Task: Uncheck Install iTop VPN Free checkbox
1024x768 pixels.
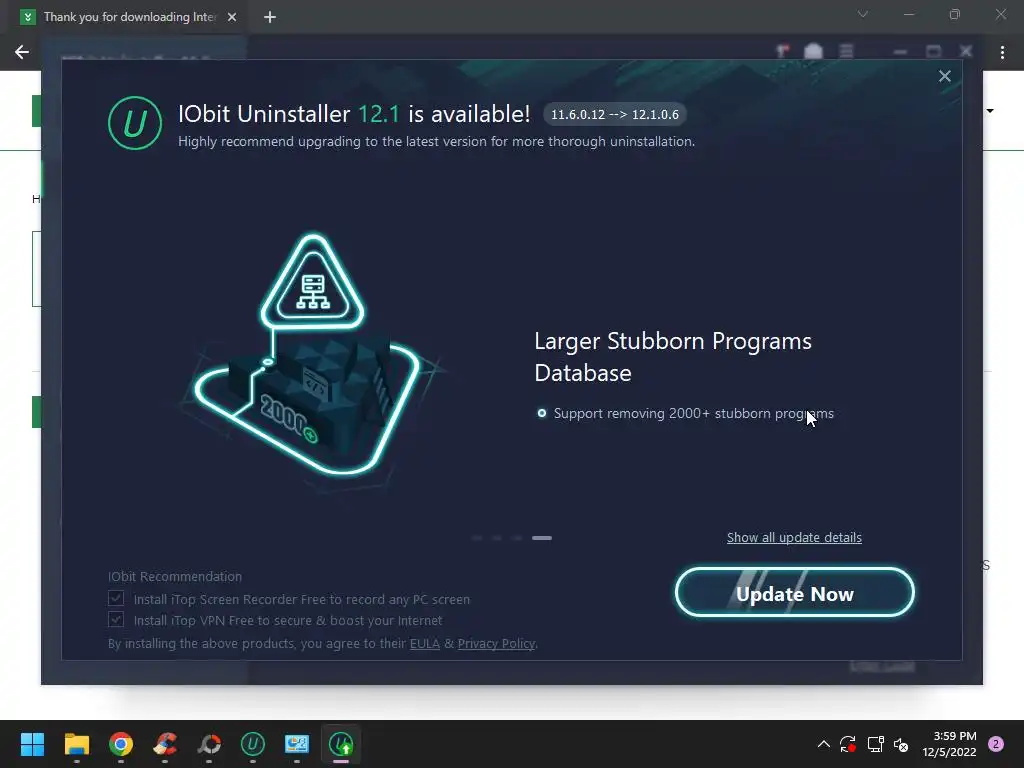Action: tap(116, 619)
